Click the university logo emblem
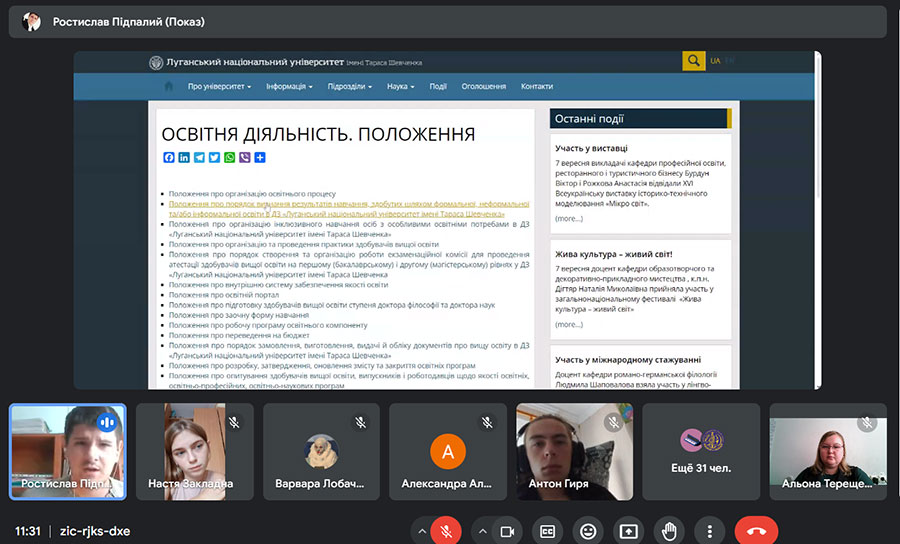Screen dimensions: 900x544 pyautogui.click(x=156, y=63)
